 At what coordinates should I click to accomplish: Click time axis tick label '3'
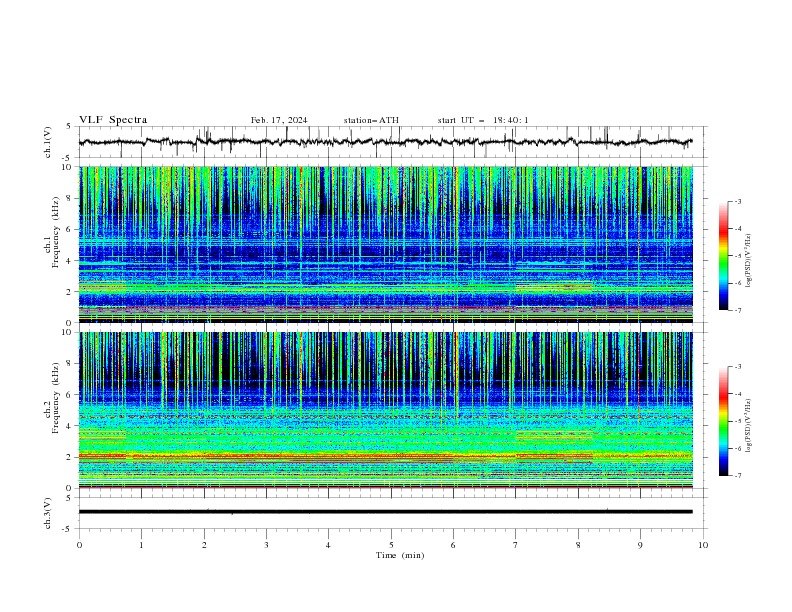point(266,545)
